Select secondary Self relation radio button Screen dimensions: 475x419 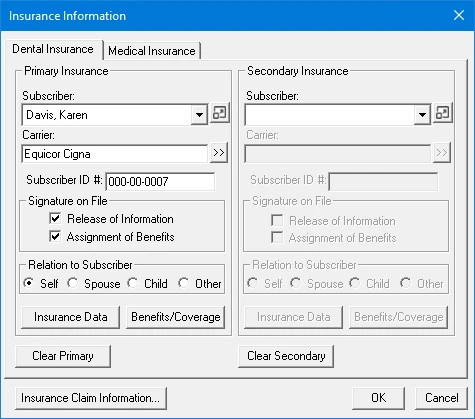click(x=252, y=283)
